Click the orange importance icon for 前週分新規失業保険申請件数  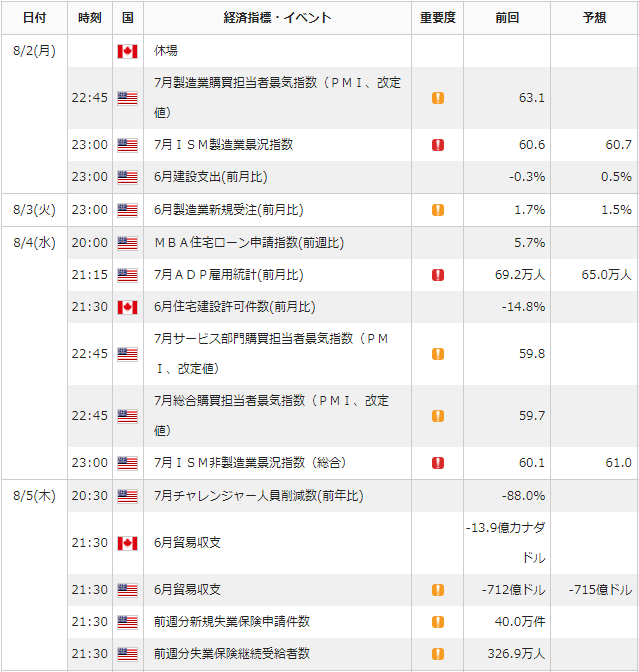point(438,622)
